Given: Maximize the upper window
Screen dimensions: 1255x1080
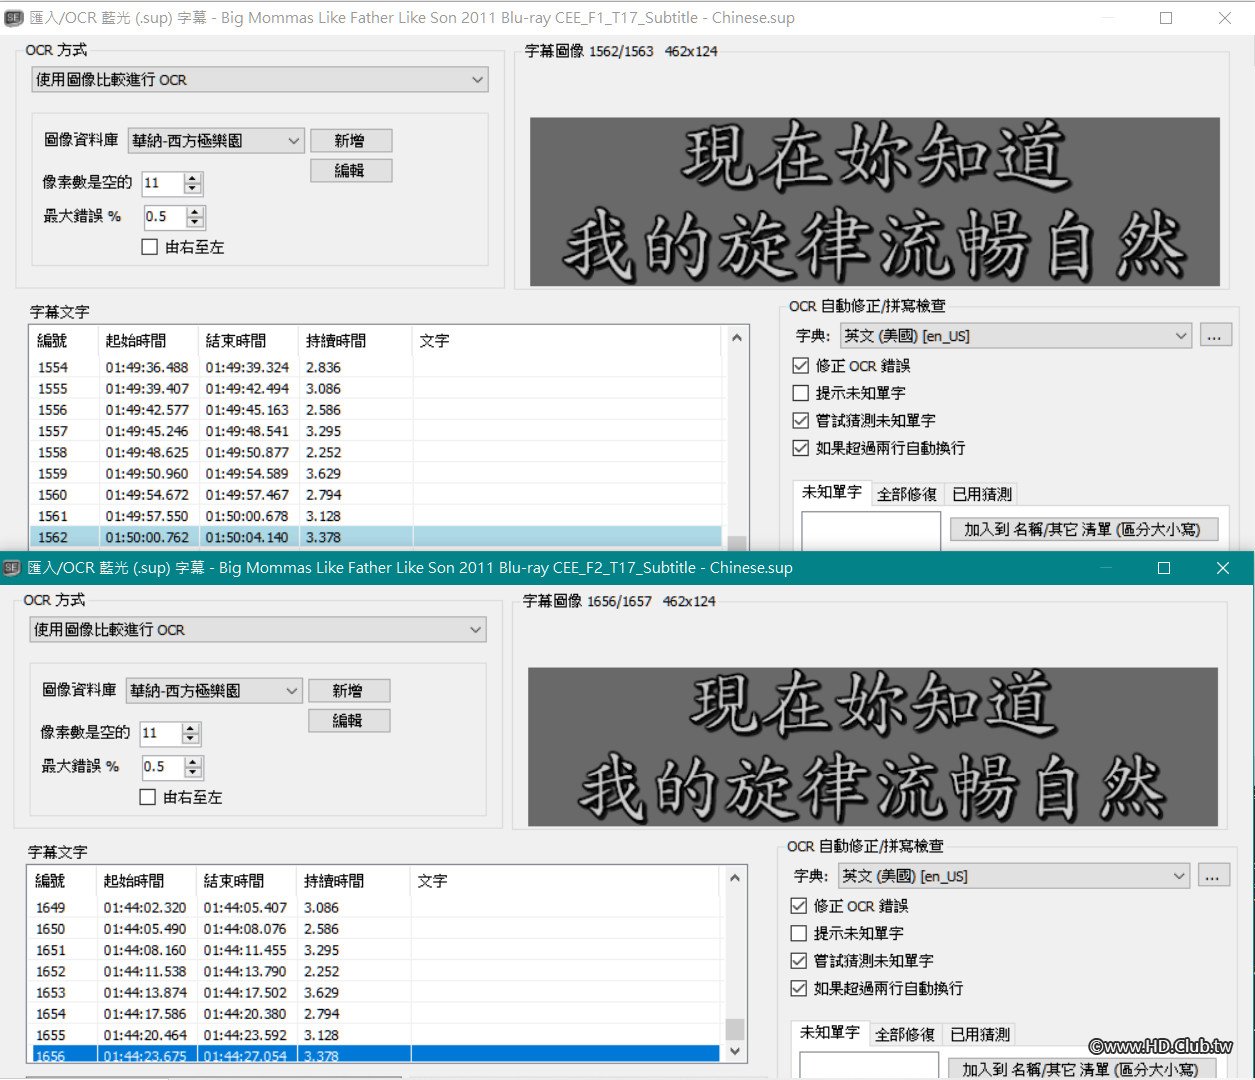Looking at the screenshot, I should pos(1166,18).
